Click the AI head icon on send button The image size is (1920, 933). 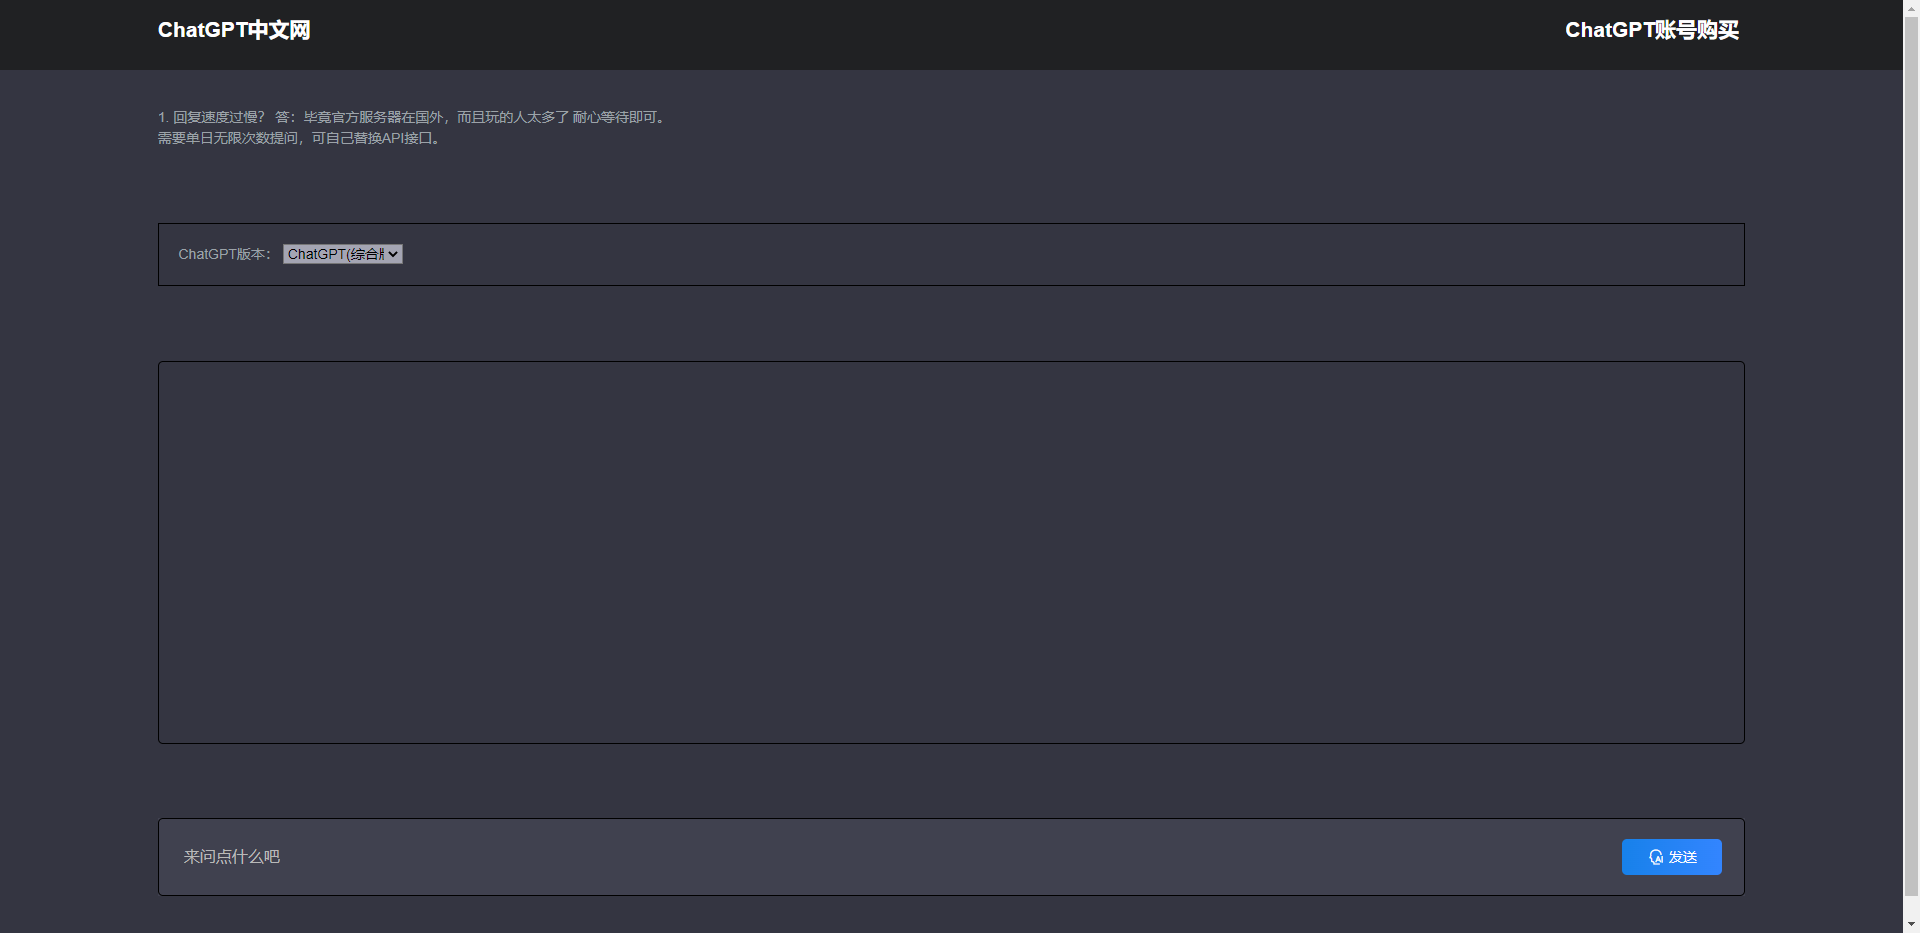point(1656,857)
